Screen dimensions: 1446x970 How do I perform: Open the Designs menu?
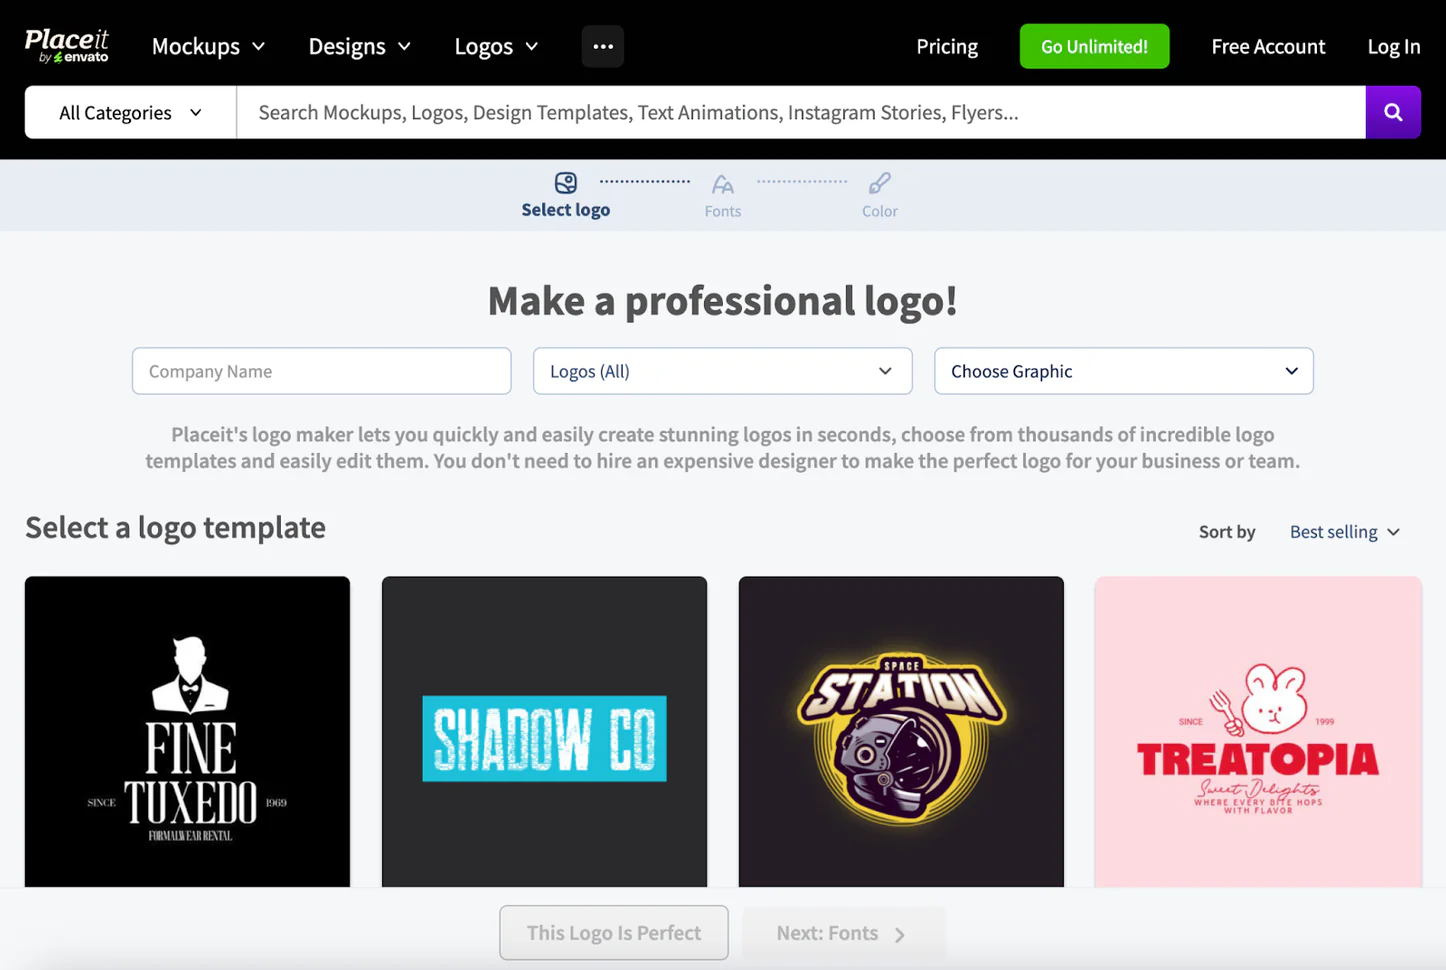[358, 46]
